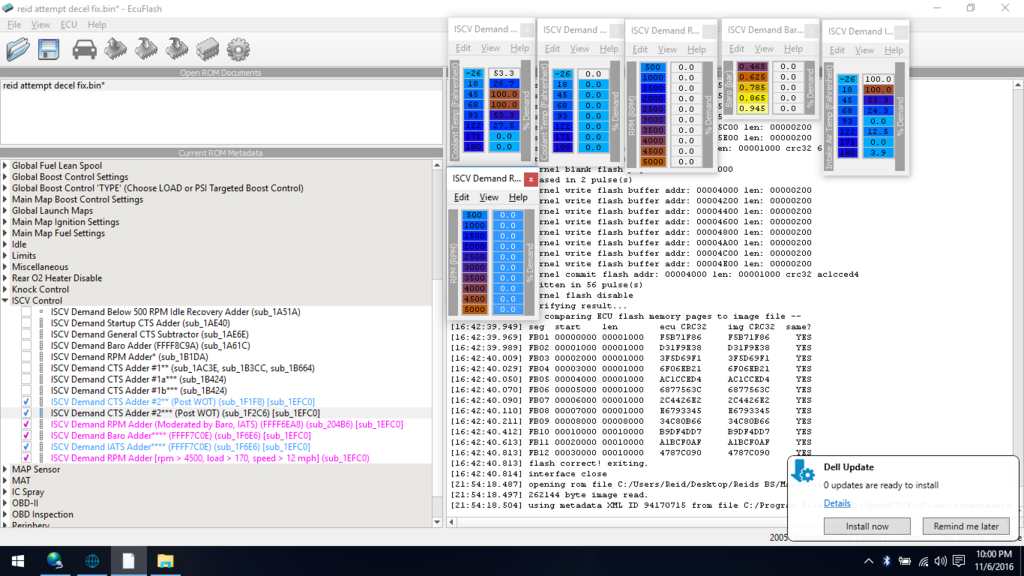Open options with the toolbar gear icon
The height and width of the screenshot is (576, 1024).
[238, 49]
